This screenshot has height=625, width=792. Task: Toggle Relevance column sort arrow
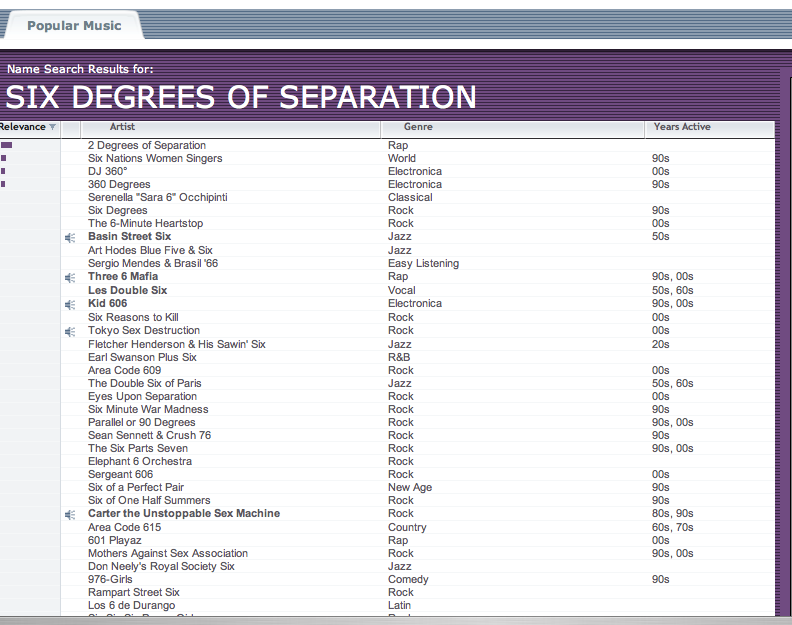52,127
